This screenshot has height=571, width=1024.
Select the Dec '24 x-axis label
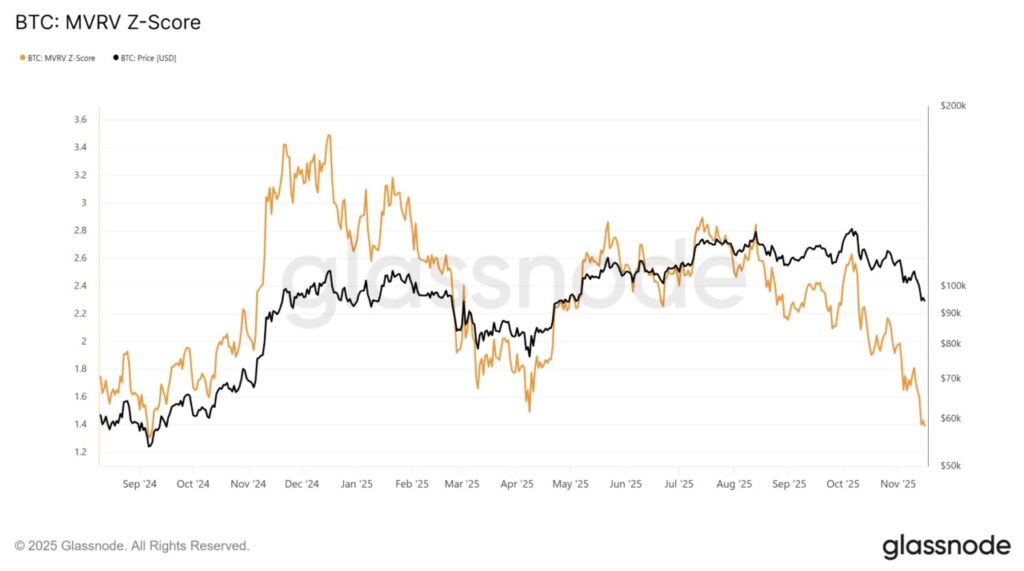tap(302, 484)
